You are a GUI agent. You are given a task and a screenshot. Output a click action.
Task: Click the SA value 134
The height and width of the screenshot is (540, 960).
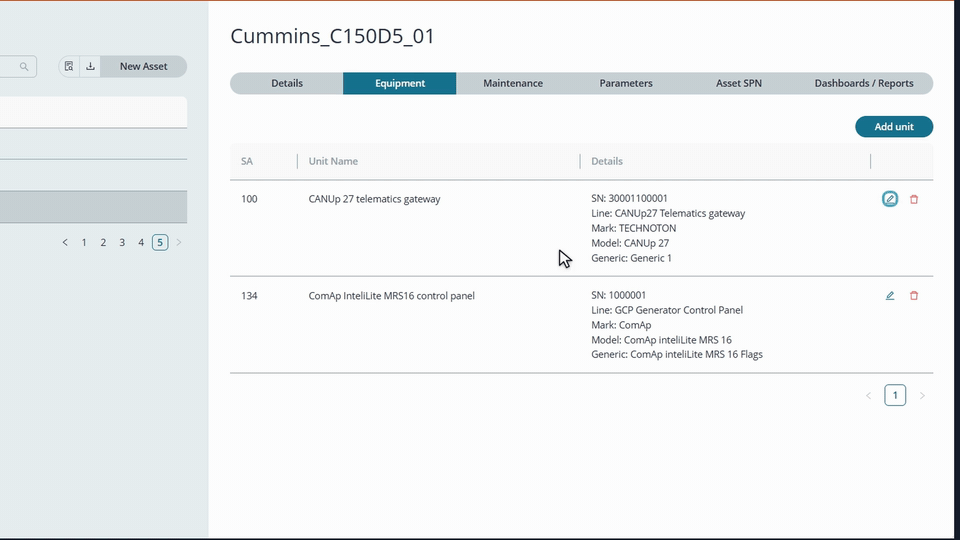249,296
